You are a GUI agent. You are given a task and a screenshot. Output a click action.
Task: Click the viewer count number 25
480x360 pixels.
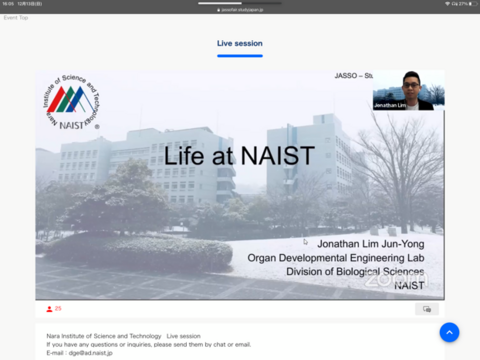point(58,309)
